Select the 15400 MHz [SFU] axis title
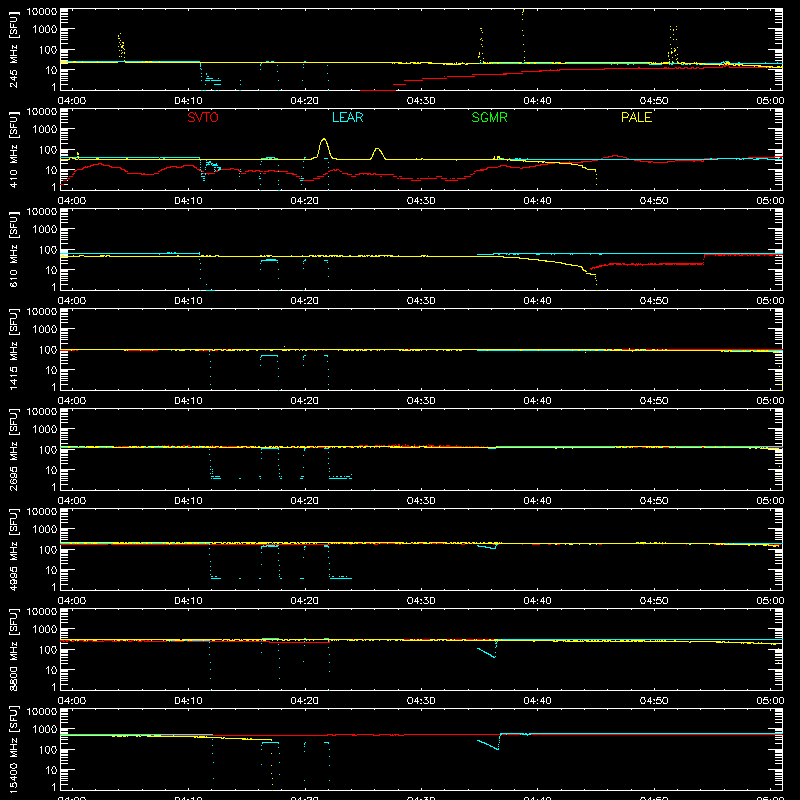Screen dimensions: 800x800 pyautogui.click(x=13, y=749)
